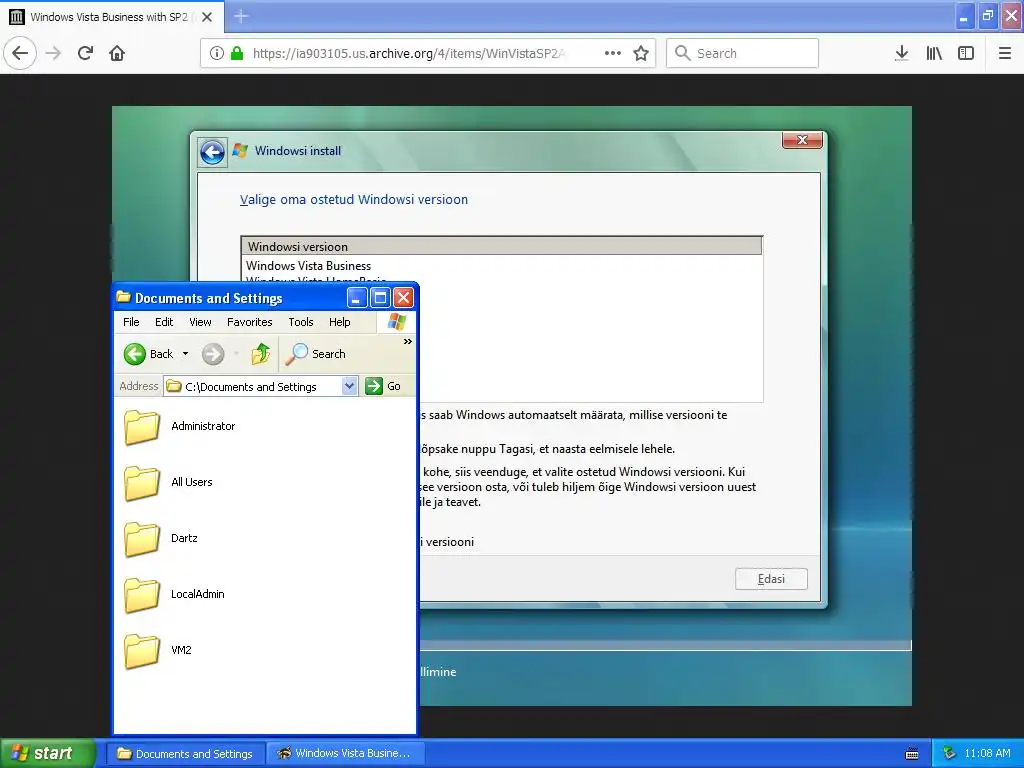Click green Back button in Explorer window
1024x768 pixels.
pos(149,354)
